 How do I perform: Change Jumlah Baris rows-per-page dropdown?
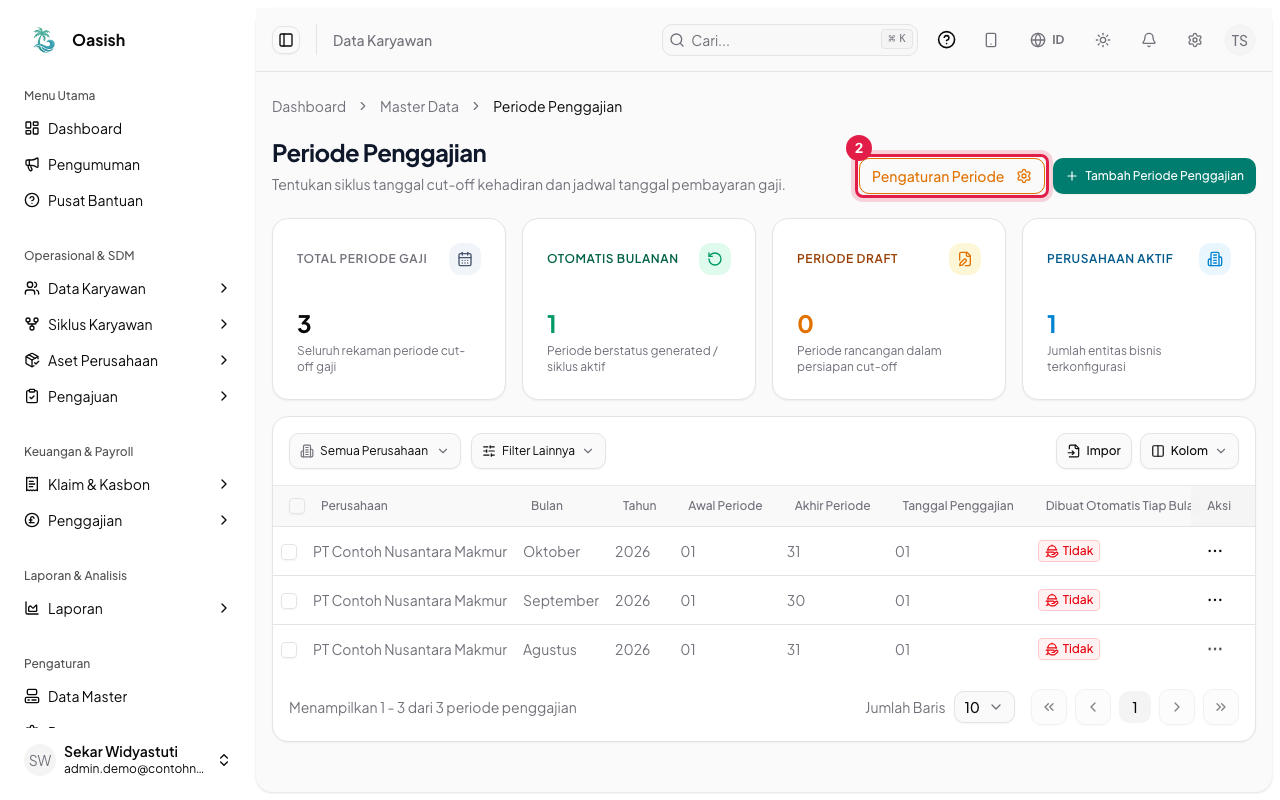pyautogui.click(x=984, y=707)
